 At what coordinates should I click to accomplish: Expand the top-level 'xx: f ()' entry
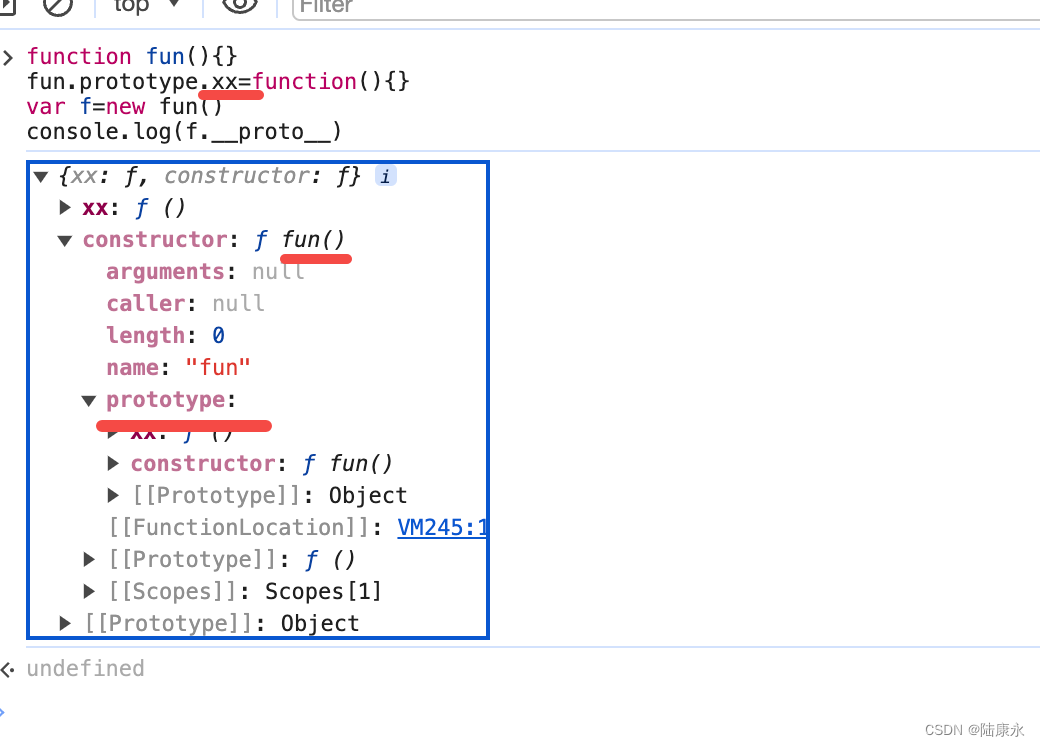[x=64, y=208]
